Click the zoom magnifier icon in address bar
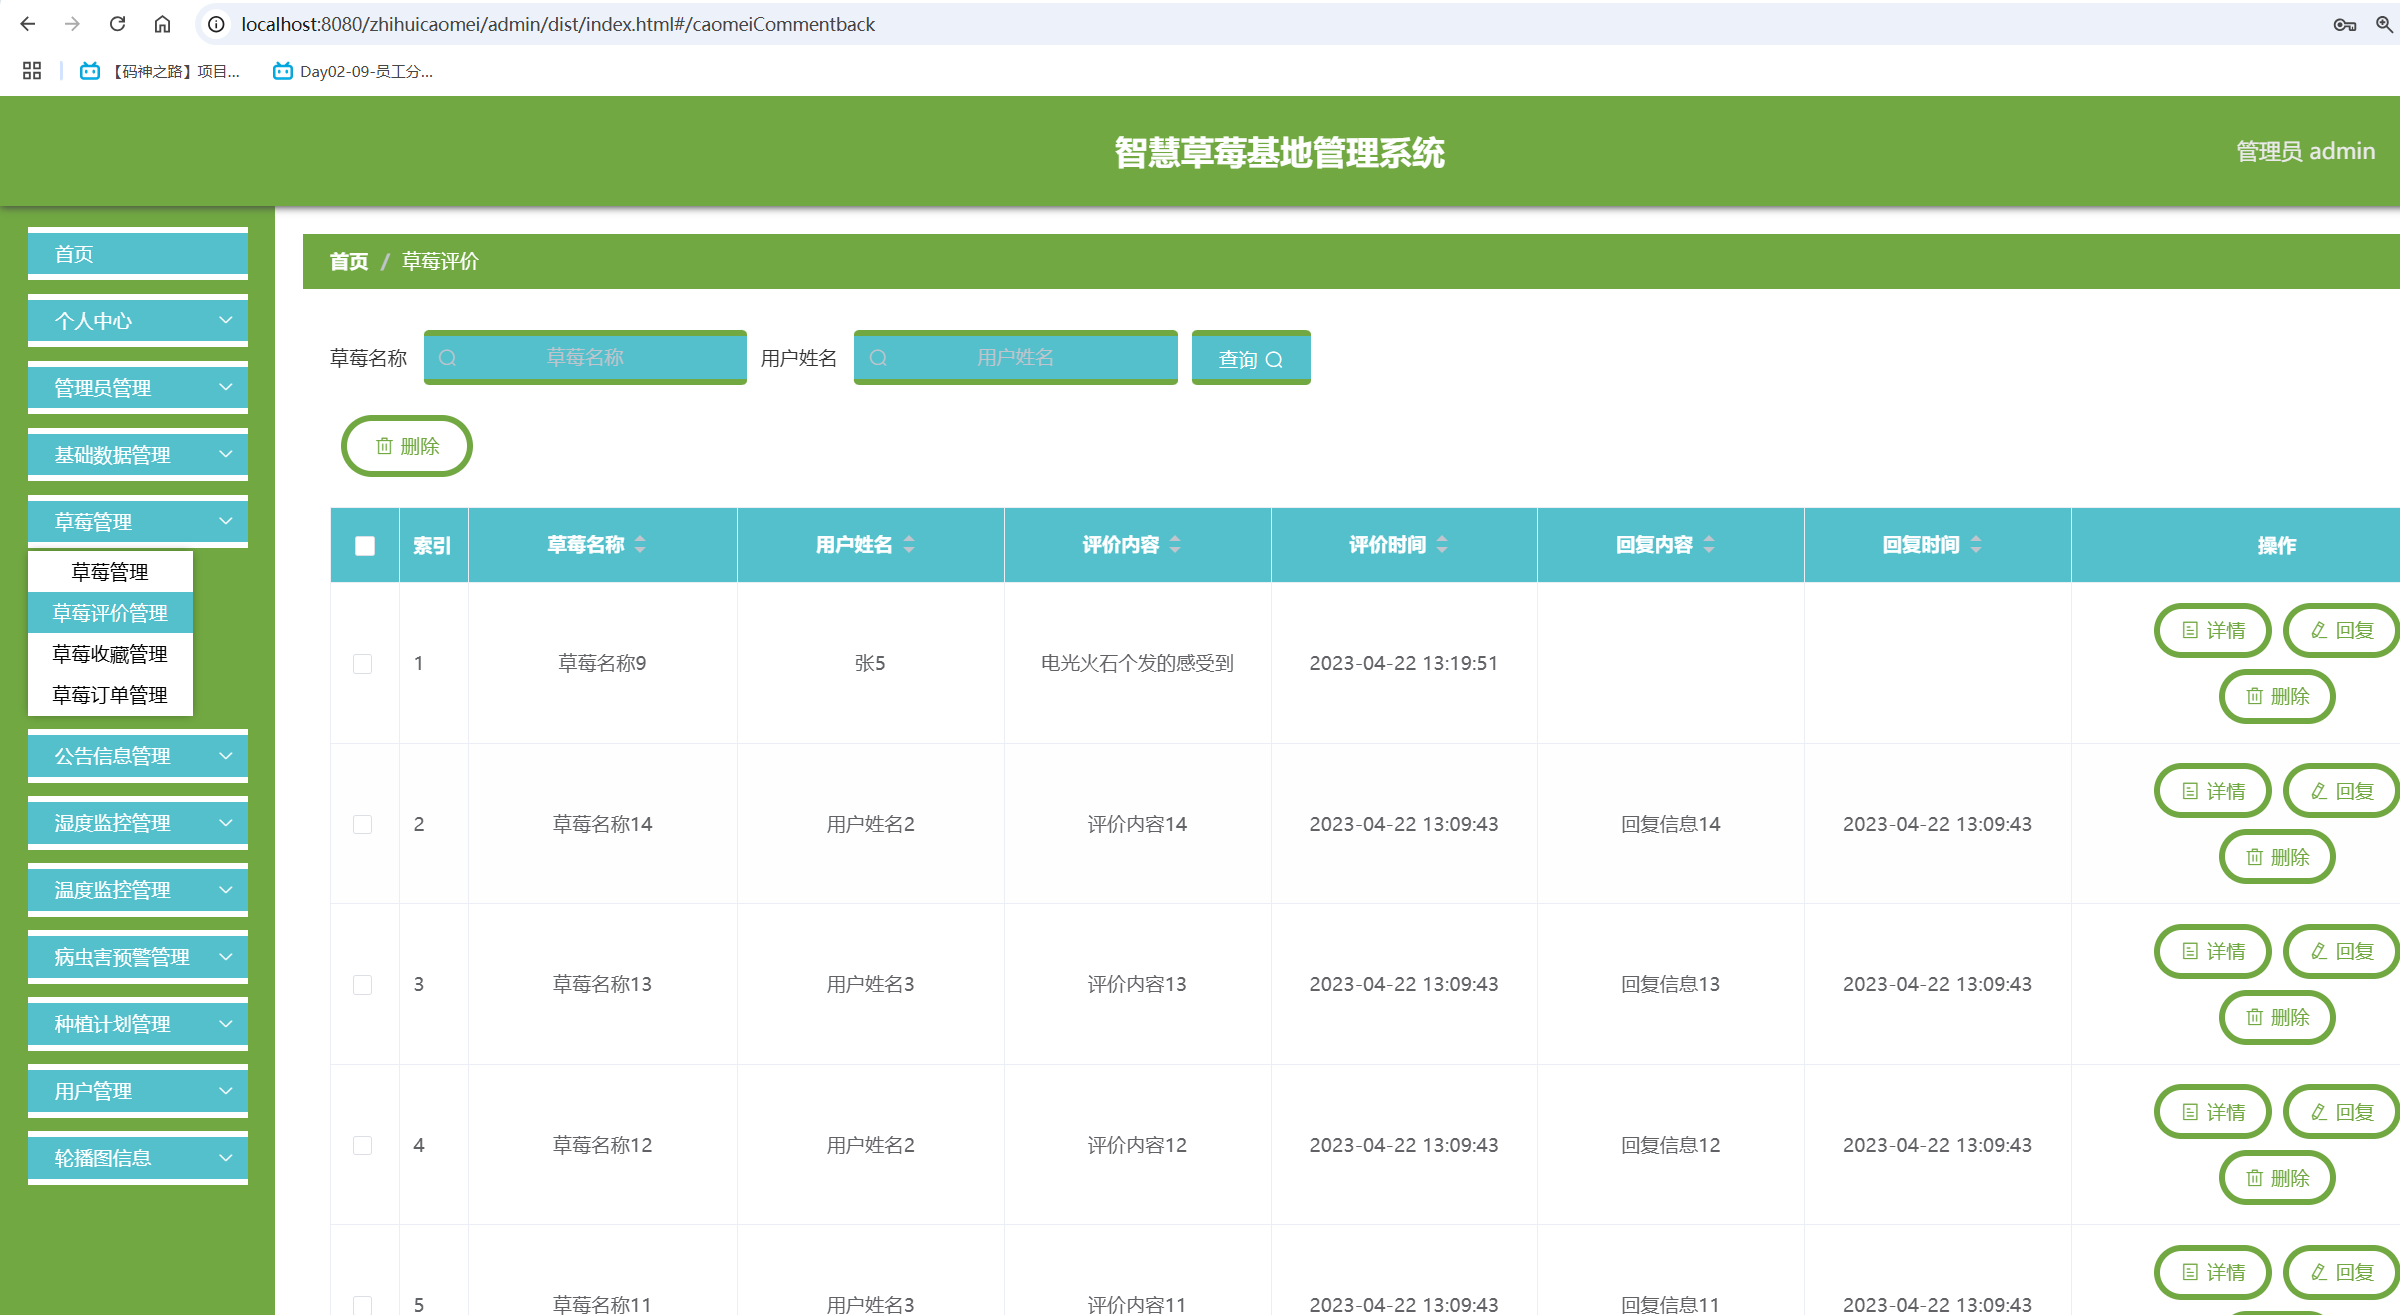 [x=2385, y=24]
